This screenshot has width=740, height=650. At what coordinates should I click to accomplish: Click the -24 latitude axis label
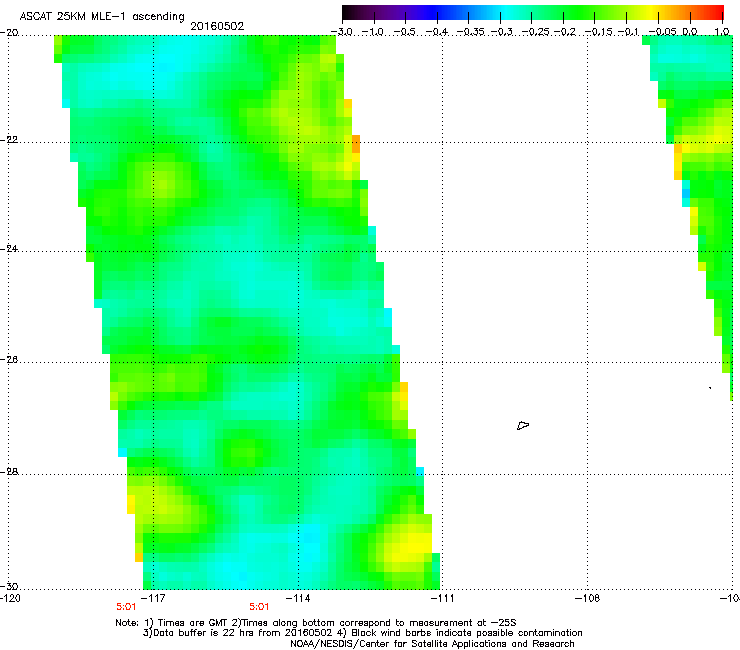click(9, 248)
